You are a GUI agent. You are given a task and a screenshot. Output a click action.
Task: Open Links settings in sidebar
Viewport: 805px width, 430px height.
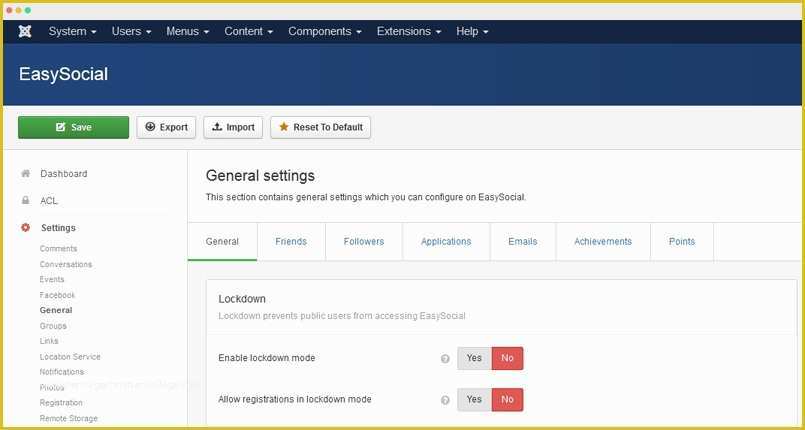pos(49,341)
